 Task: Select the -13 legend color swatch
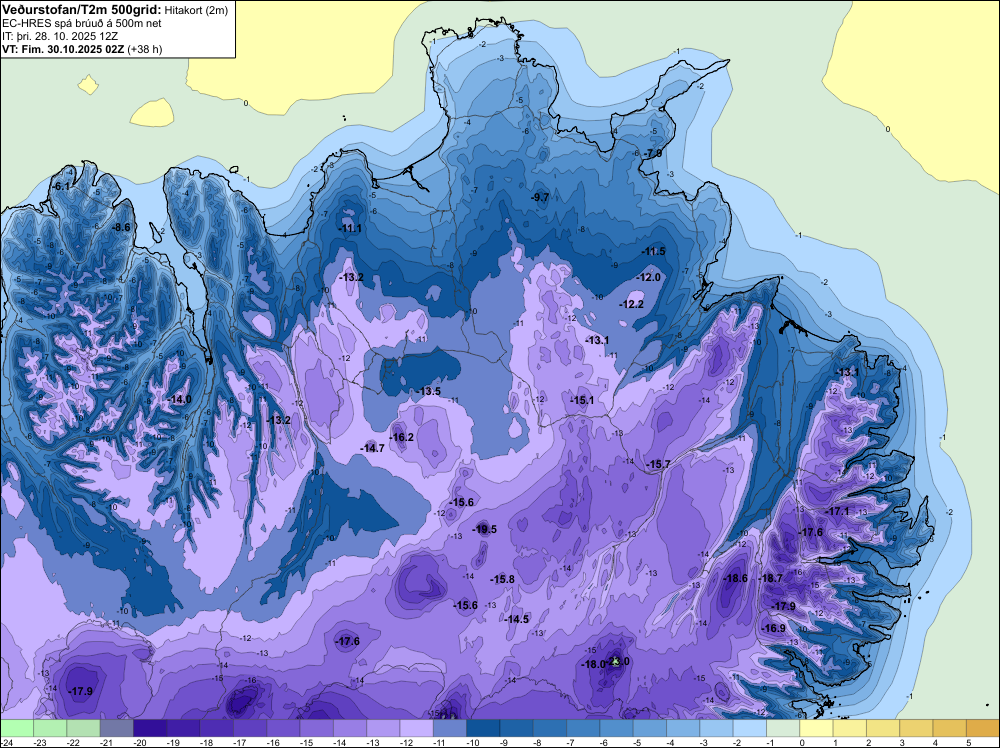pos(383,728)
